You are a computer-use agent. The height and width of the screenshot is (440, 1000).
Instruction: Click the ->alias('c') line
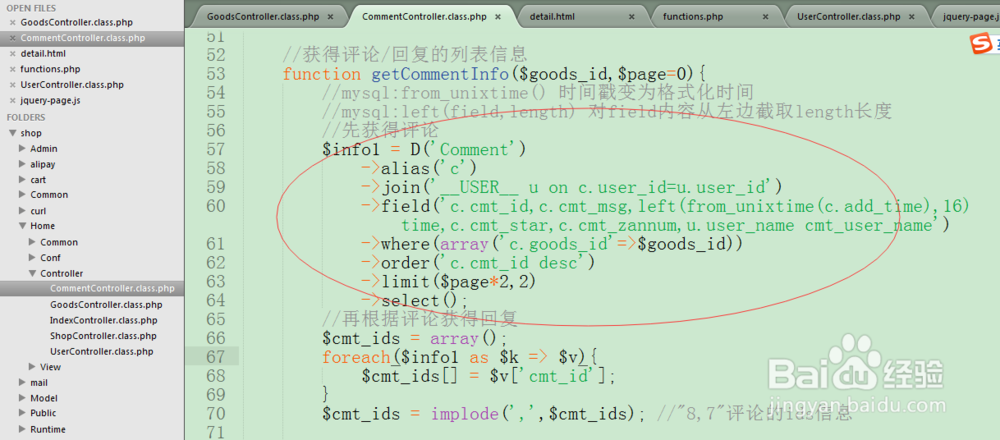point(420,168)
